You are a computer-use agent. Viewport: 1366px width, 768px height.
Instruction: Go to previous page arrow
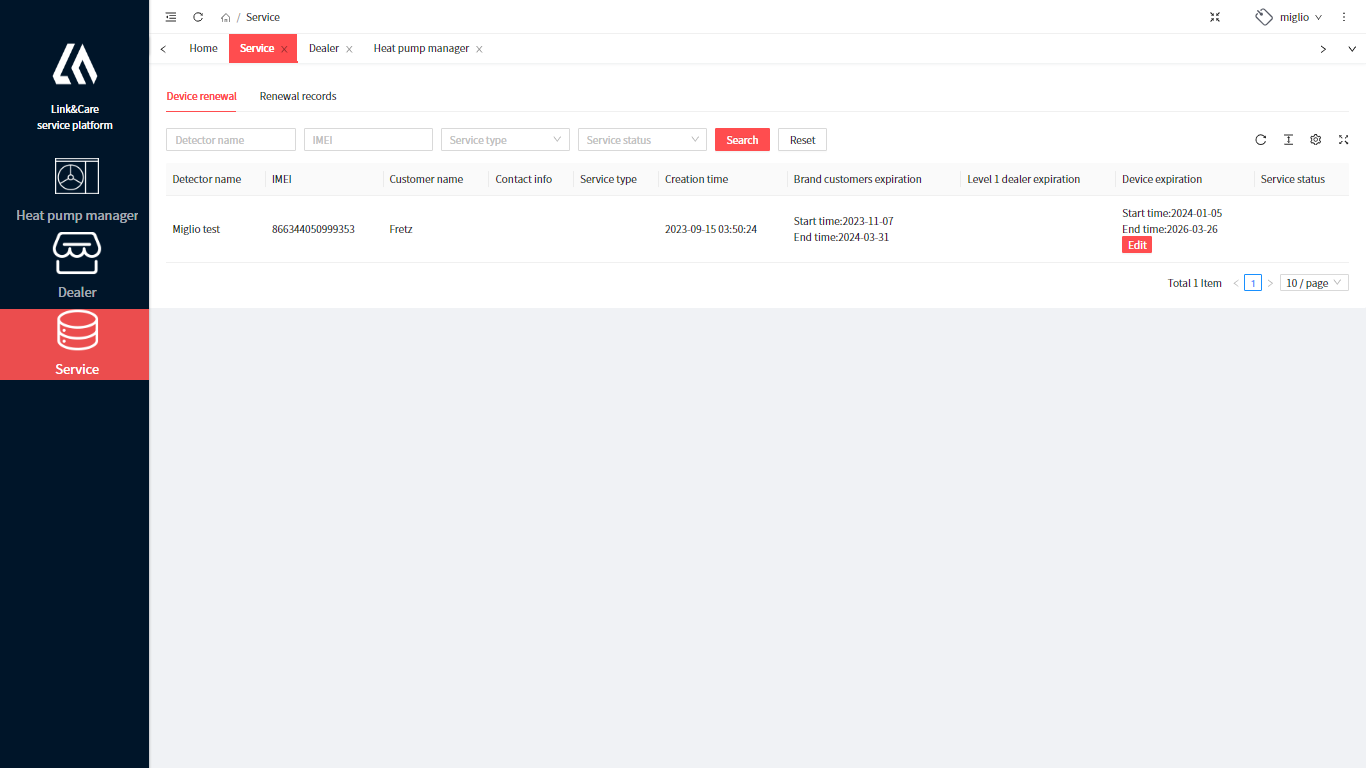pos(1236,283)
